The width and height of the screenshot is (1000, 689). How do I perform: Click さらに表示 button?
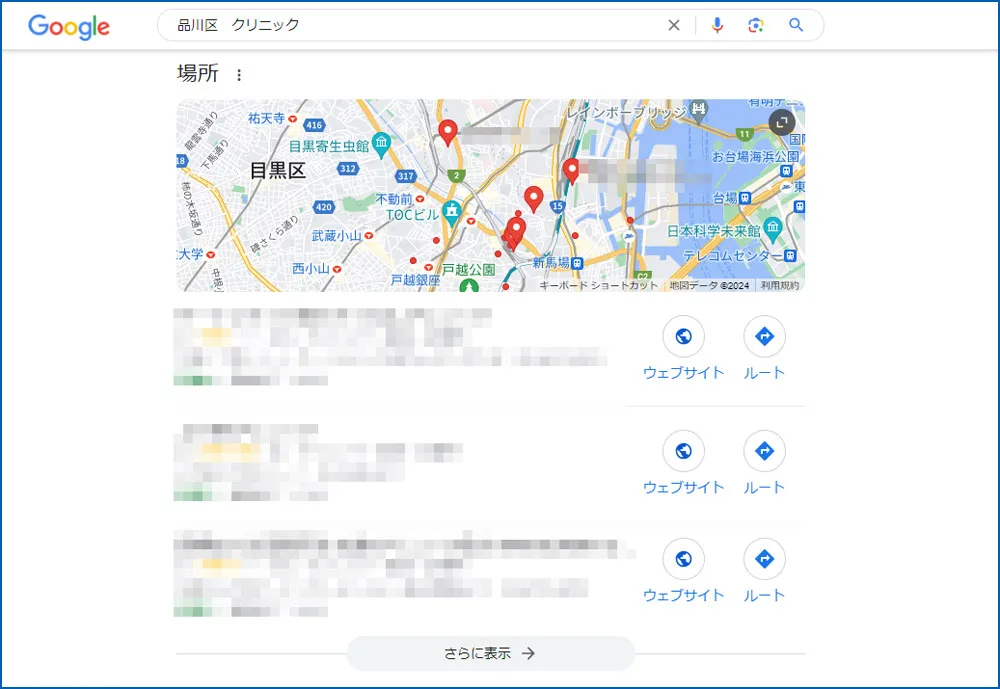pos(490,653)
